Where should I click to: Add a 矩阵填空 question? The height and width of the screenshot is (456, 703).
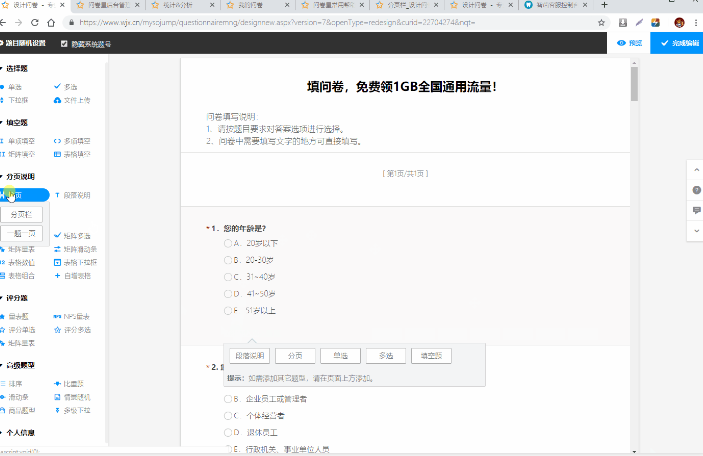17,154
